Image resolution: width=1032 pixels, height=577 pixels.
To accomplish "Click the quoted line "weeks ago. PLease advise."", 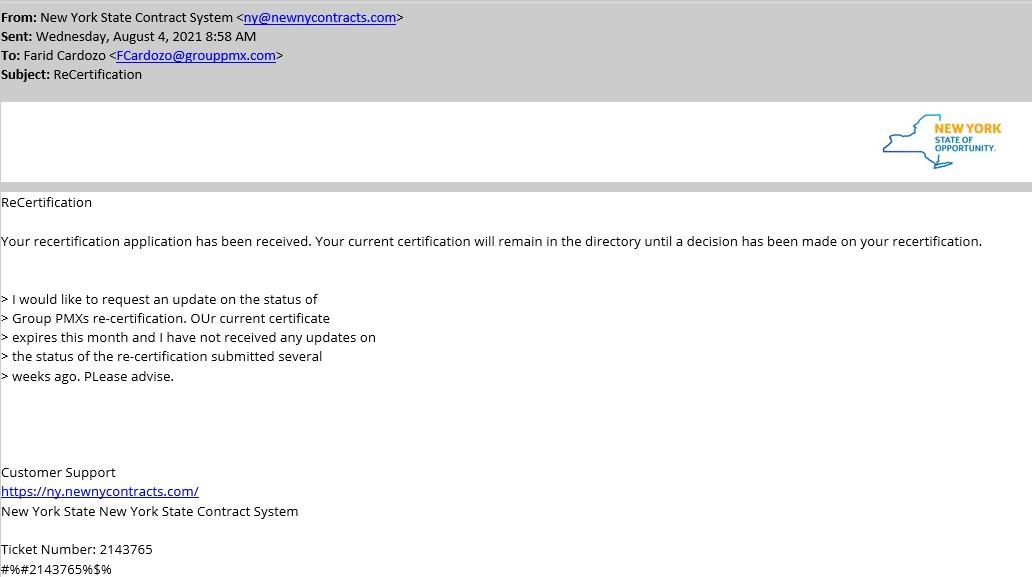I will pos(92,377).
